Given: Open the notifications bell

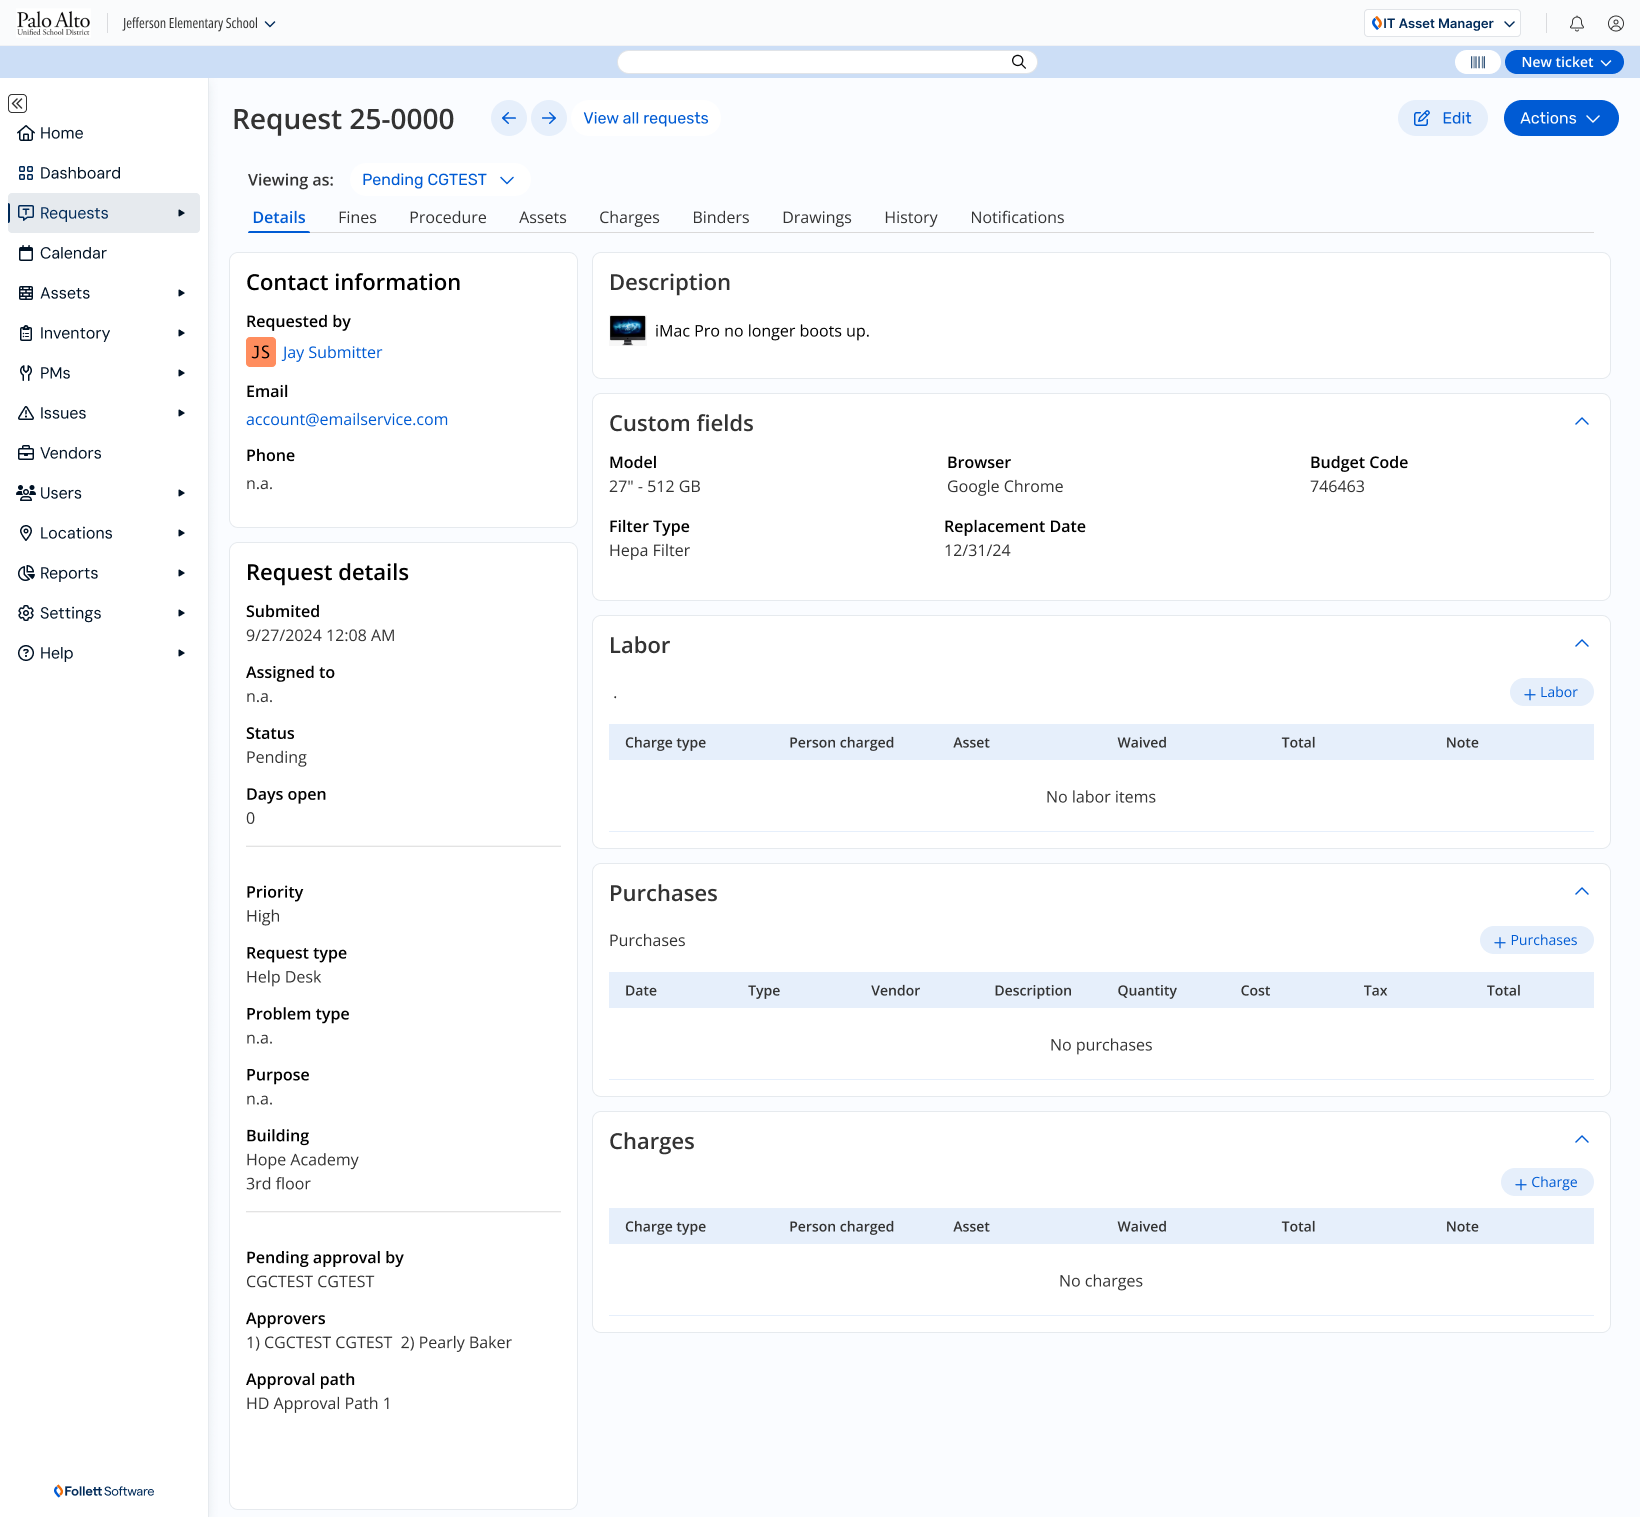Looking at the screenshot, I should pyautogui.click(x=1576, y=23).
